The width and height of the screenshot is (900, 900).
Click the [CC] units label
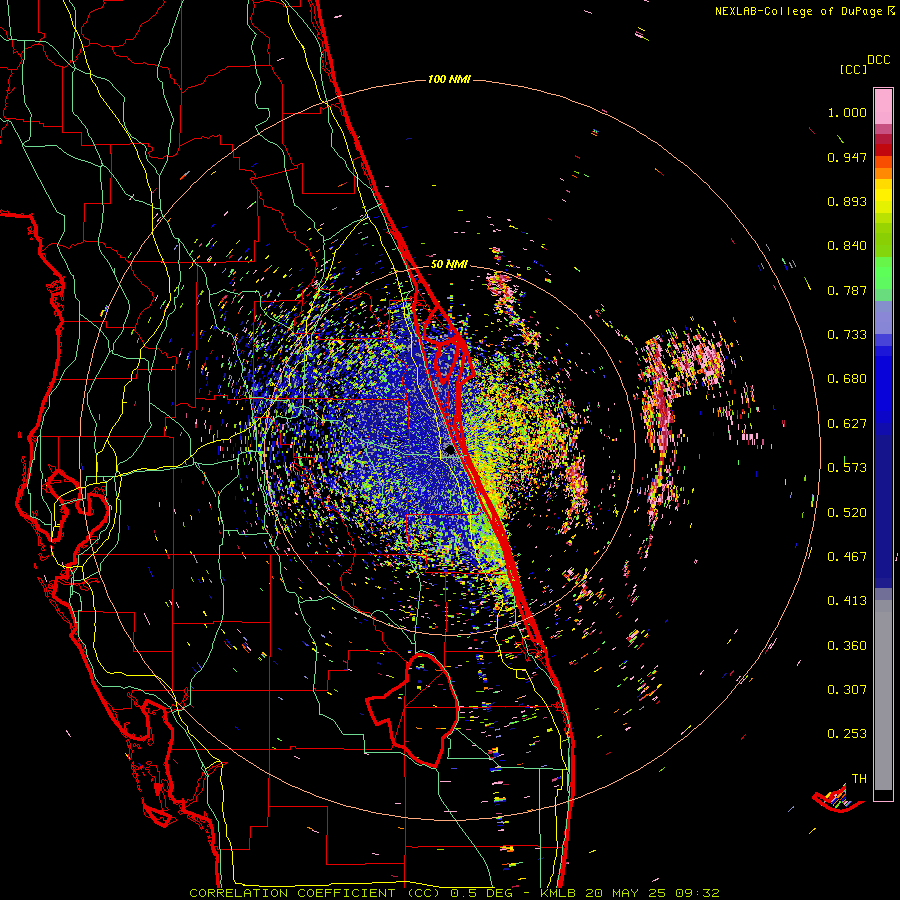pos(853,69)
